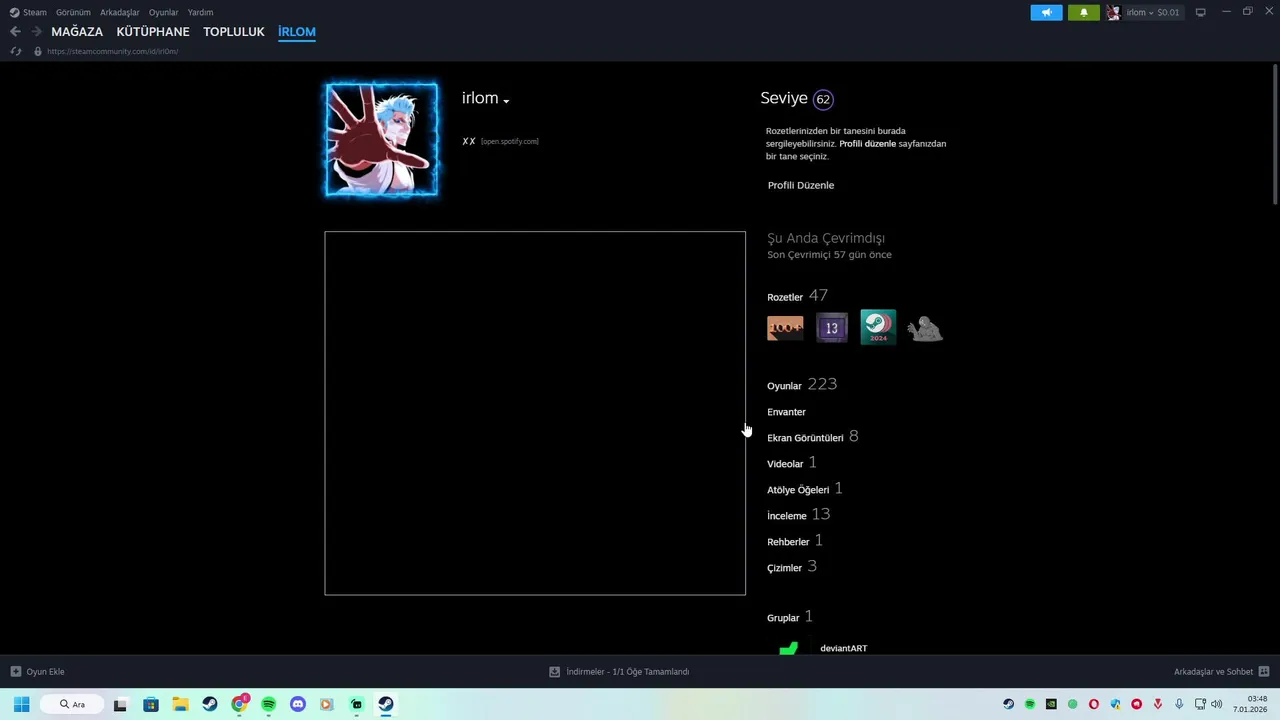1280x720 pixels.
Task: Open volume control in system tray
Action: coord(1217,704)
